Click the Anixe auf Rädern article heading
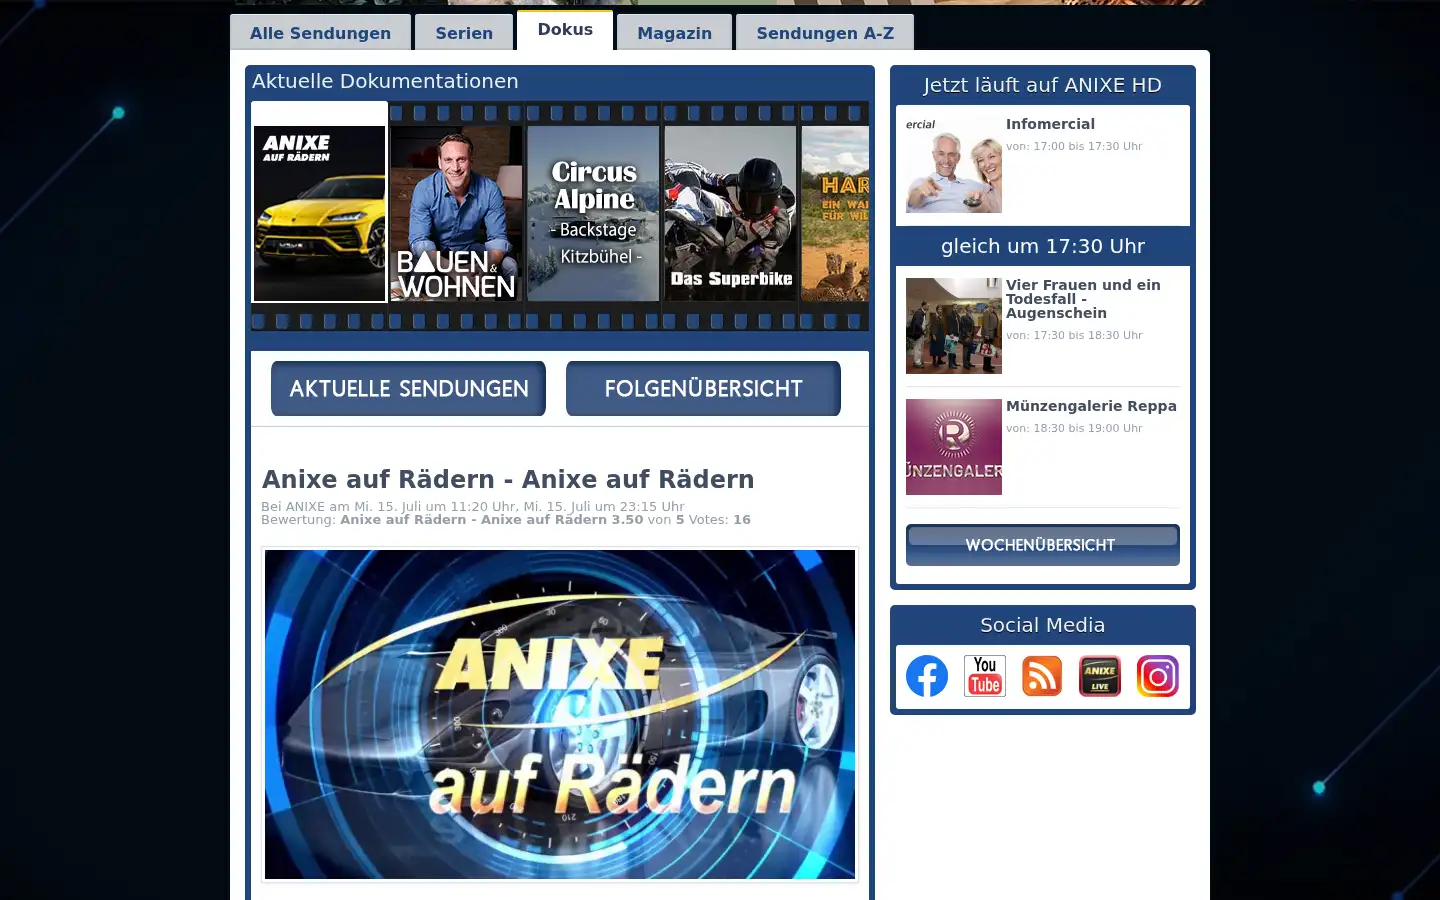The width and height of the screenshot is (1440, 900). [508, 480]
